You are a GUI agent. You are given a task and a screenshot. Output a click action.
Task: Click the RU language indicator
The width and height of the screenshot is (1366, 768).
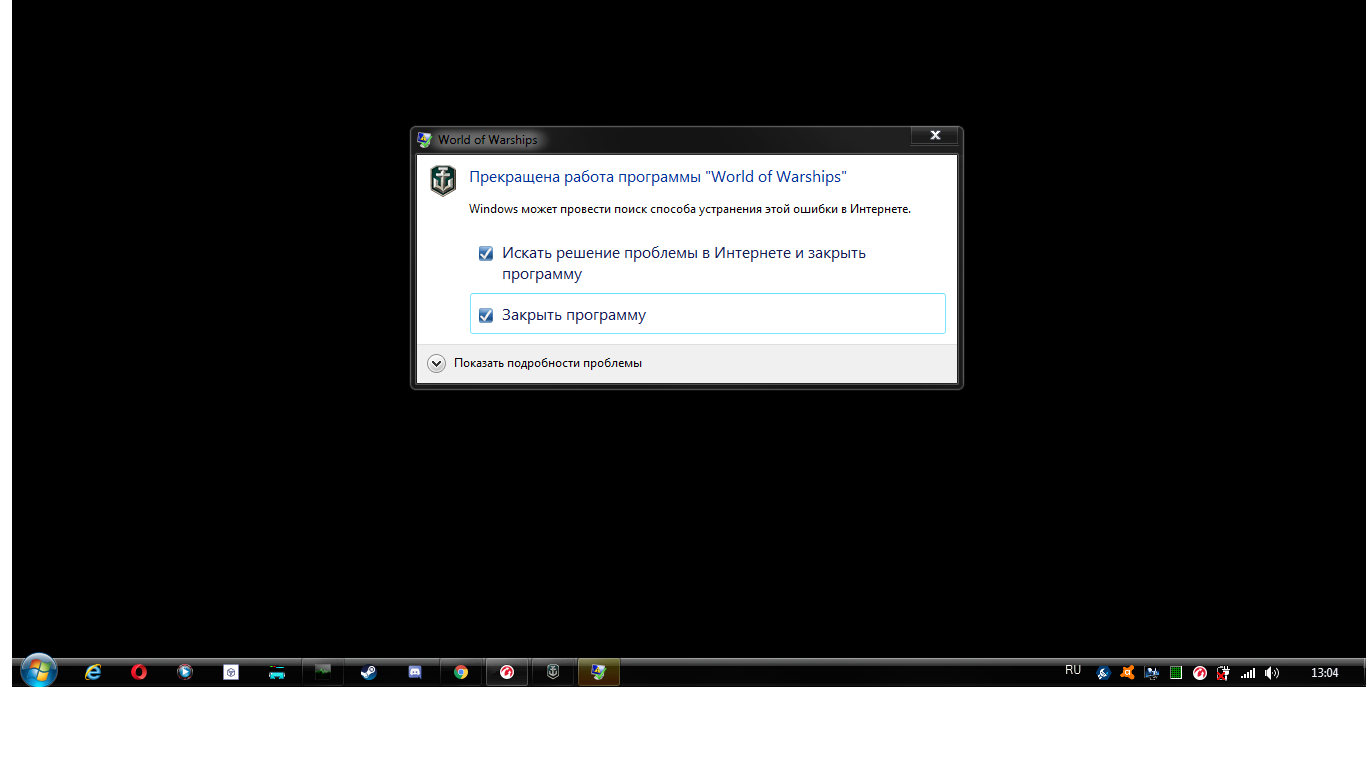click(1073, 670)
